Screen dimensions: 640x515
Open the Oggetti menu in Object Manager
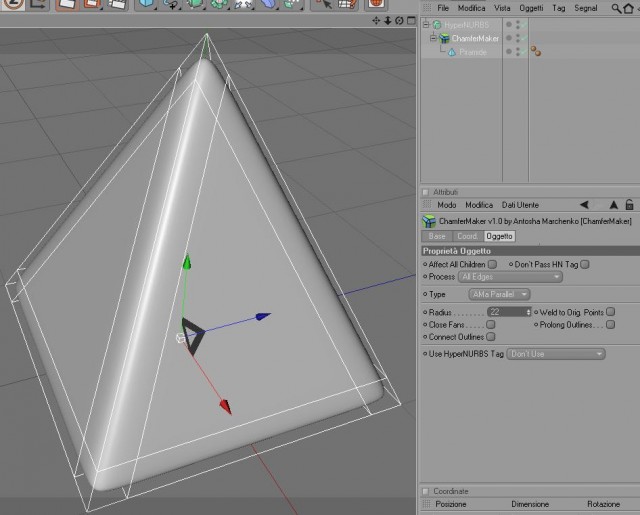click(531, 8)
